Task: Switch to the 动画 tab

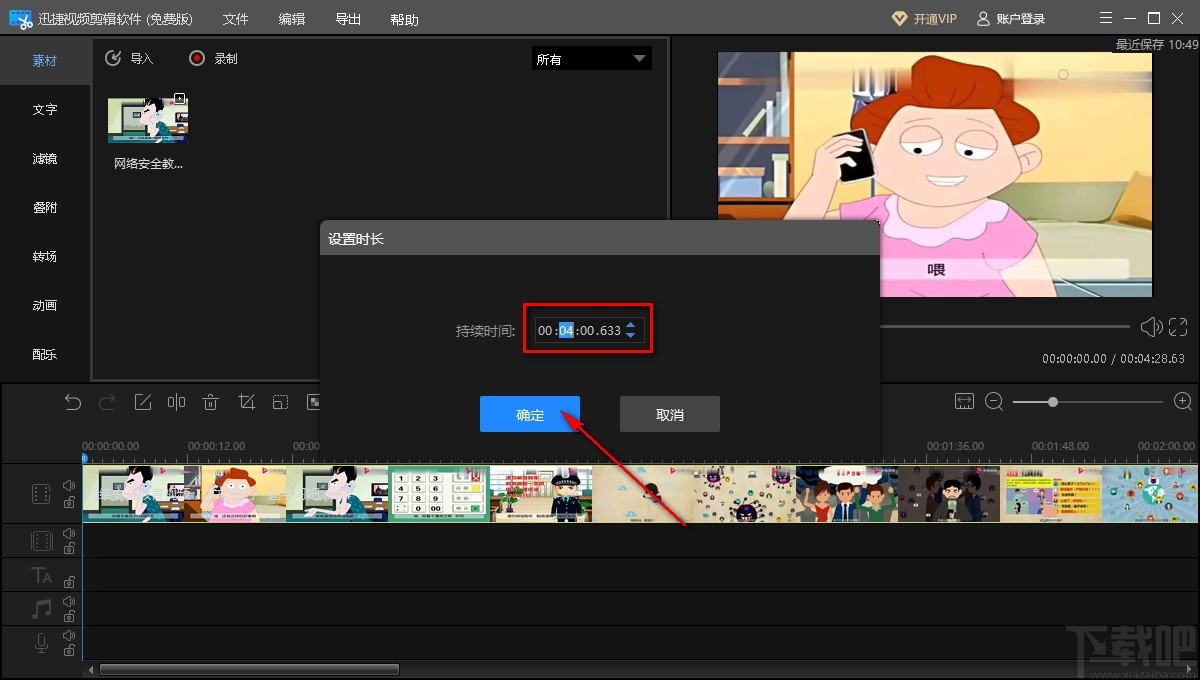Action: pyautogui.click(x=45, y=305)
